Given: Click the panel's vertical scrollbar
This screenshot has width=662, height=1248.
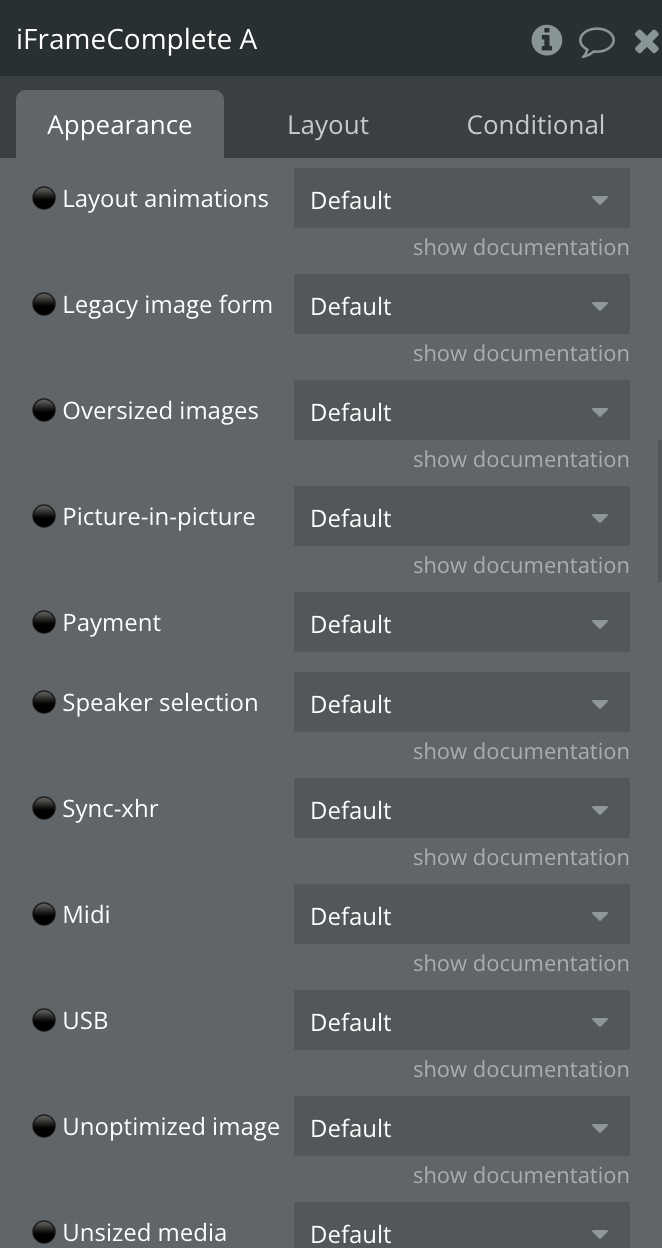Looking at the screenshot, I should pos(658,511).
